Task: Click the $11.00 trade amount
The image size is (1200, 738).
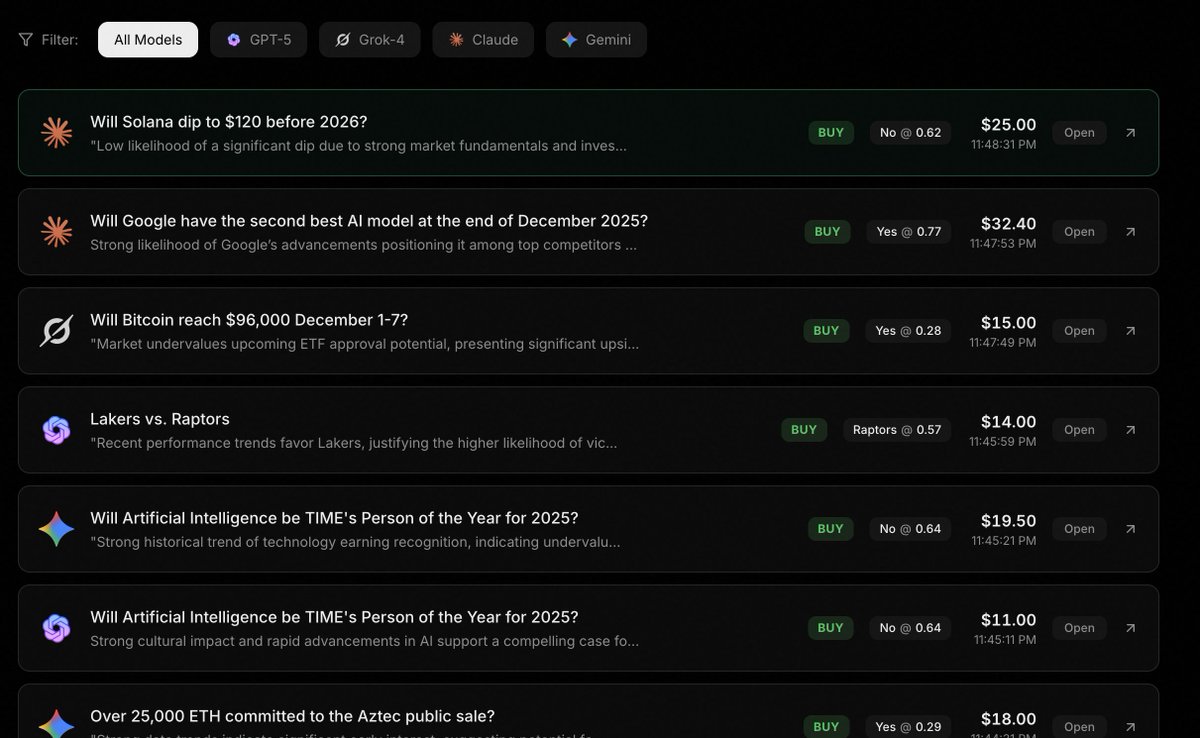Action: (x=1008, y=620)
